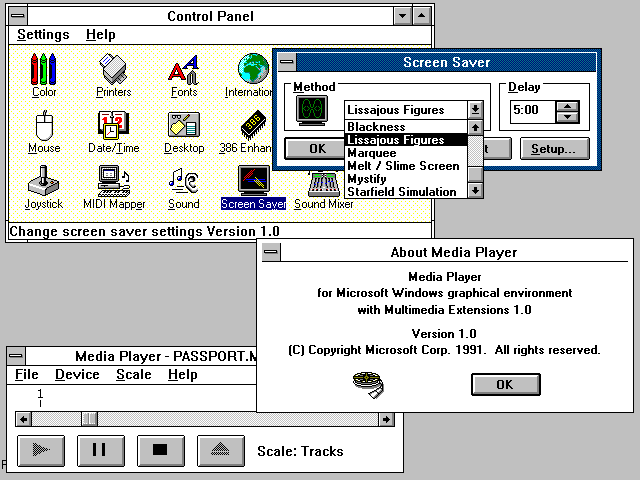640x480 pixels.
Task: Open the Color control panel icon
Action: [x=44, y=71]
